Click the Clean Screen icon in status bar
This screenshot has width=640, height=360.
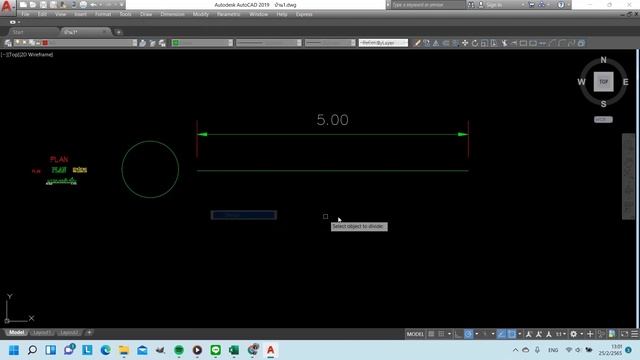click(624, 334)
